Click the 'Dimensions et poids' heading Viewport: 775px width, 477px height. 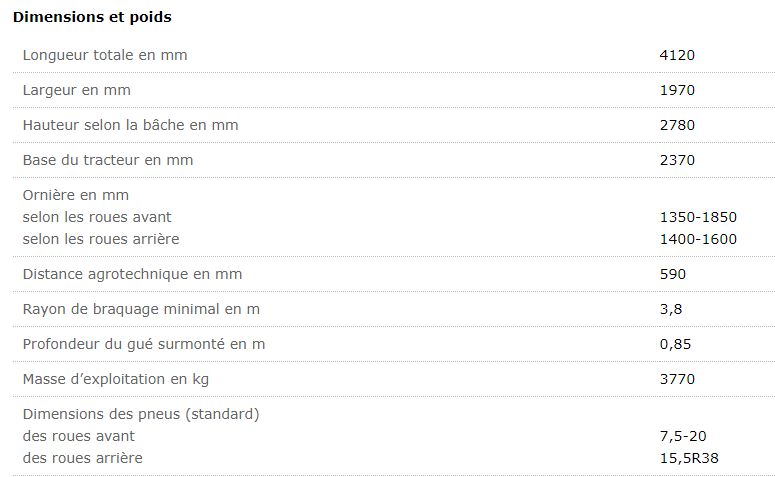(x=91, y=17)
